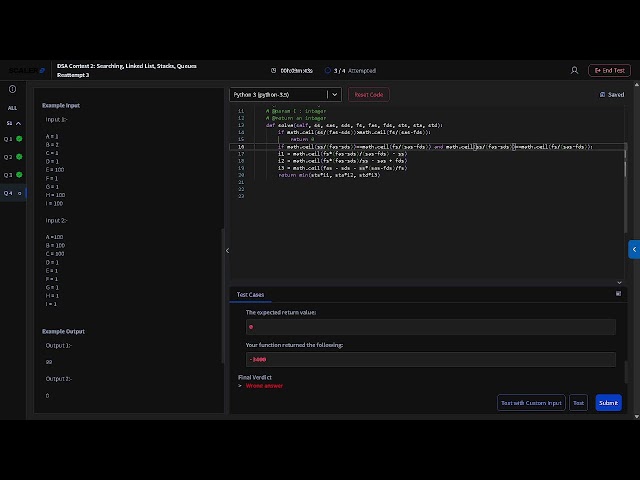
Task: Switch to the Test Cases tab
Action: tap(250, 295)
